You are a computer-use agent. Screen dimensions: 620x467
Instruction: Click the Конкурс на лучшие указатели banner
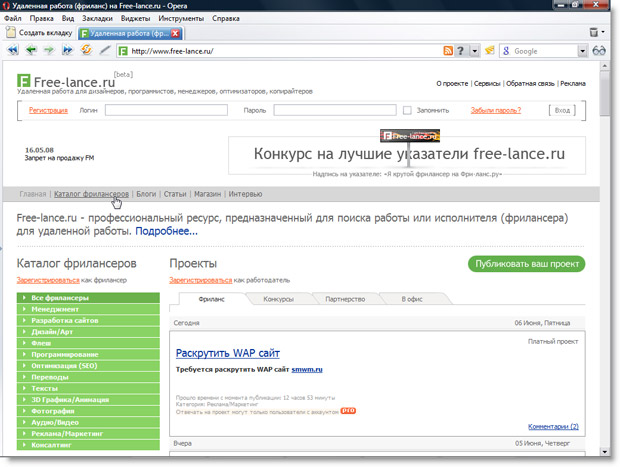(407, 155)
